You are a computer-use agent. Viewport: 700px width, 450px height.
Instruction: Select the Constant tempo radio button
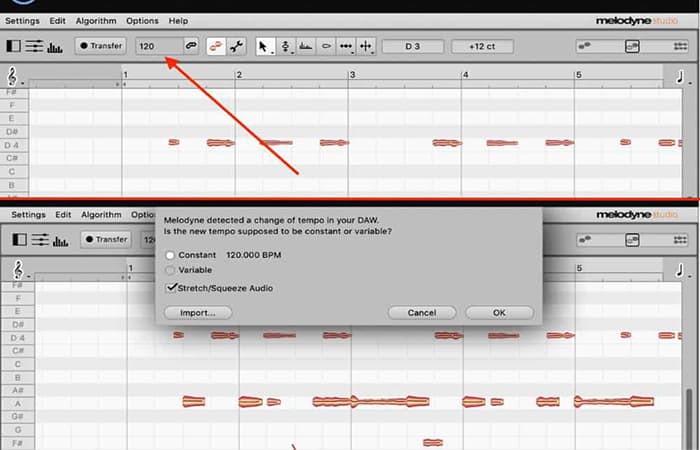coord(170,255)
